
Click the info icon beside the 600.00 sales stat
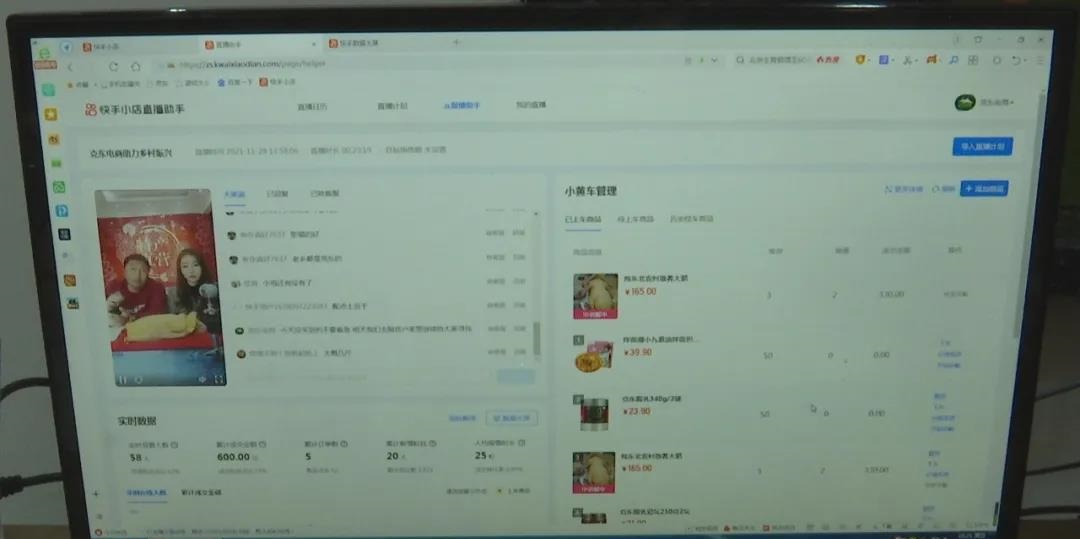[262, 445]
